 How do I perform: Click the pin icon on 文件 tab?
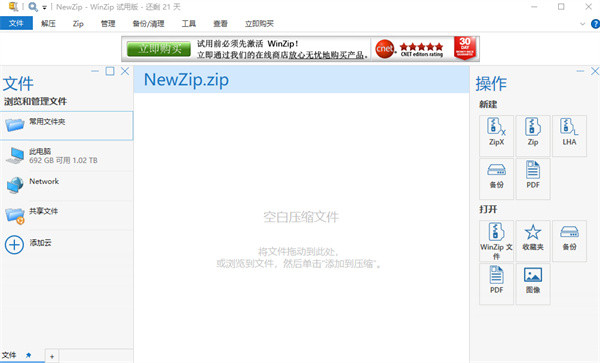(28, 355)
